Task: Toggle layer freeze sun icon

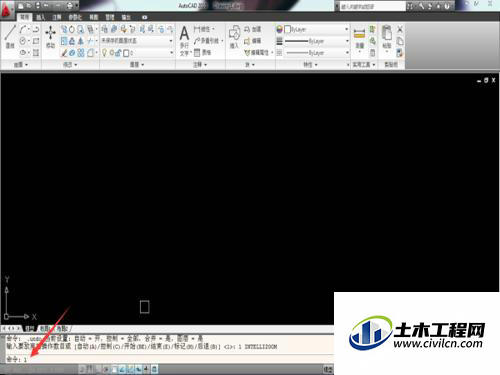Action: [112, 53]
